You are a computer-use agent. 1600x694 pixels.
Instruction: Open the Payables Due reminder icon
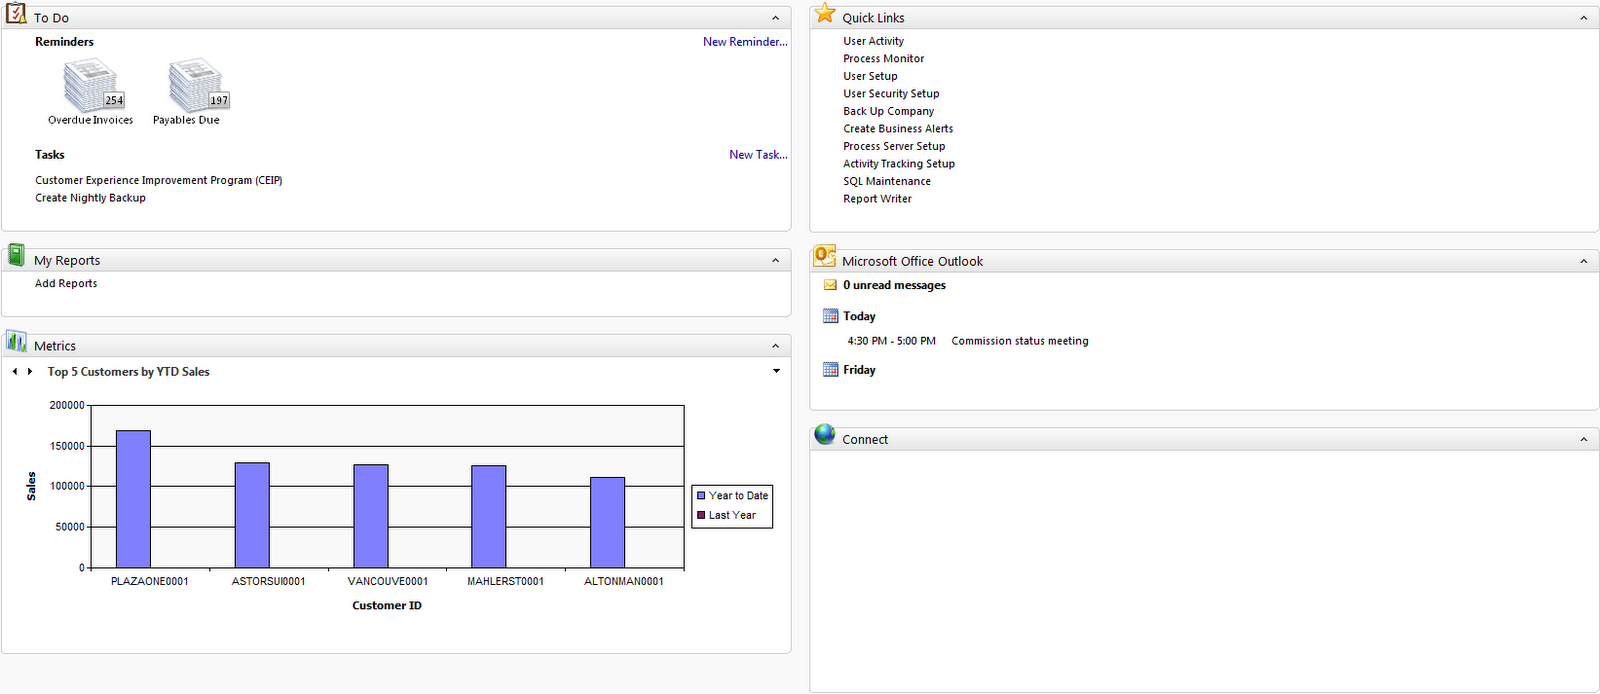pos(199,85)
